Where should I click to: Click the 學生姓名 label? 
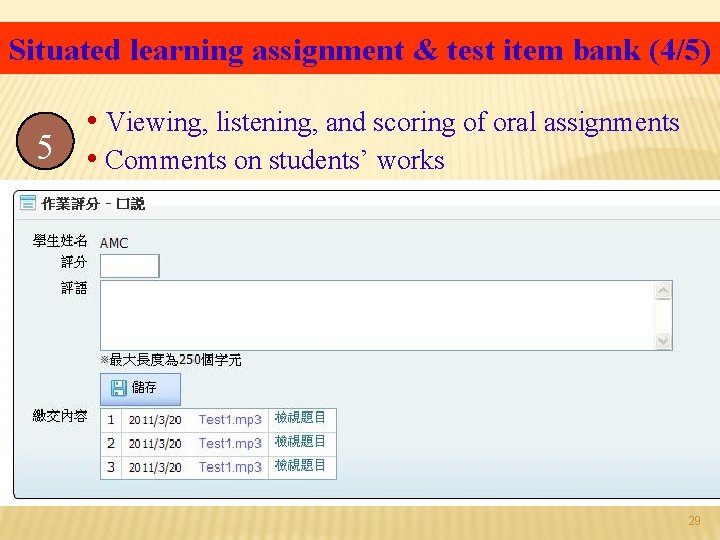click(60, 241)
